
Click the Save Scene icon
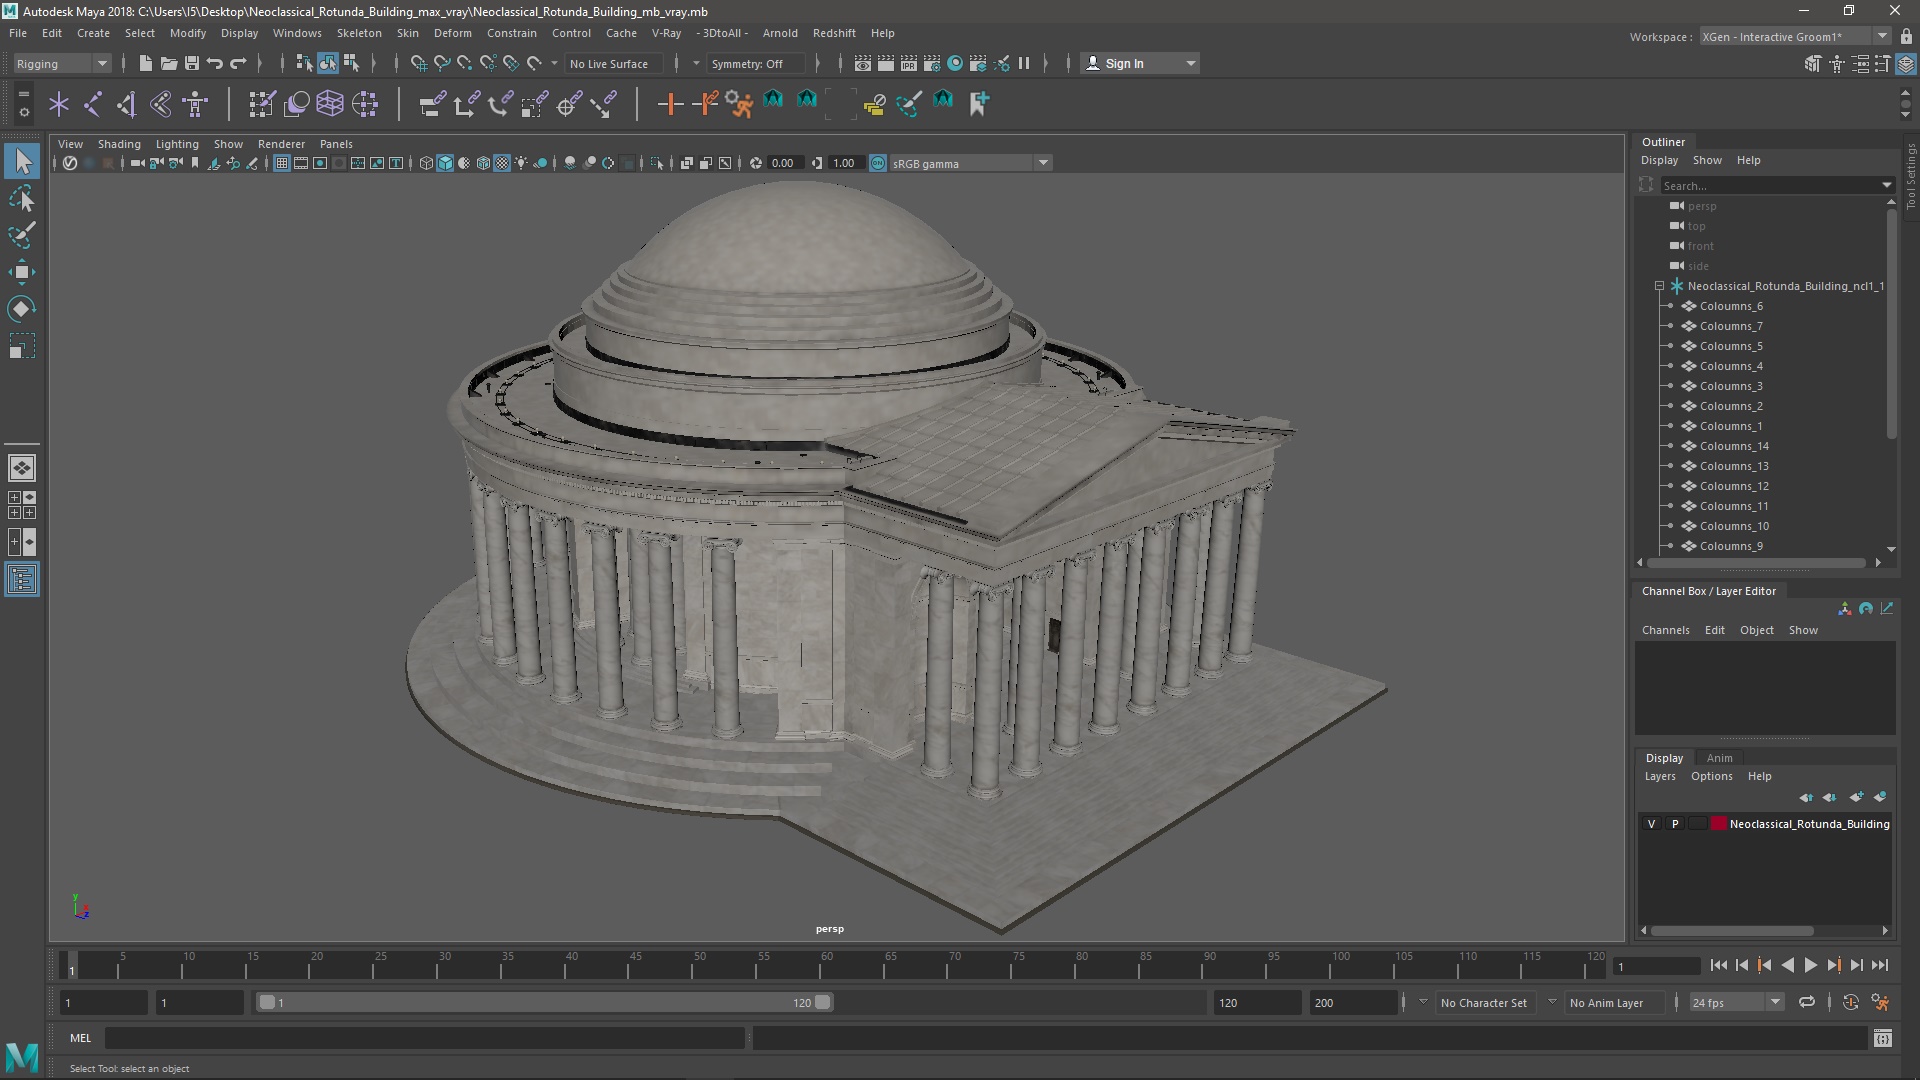192,63
